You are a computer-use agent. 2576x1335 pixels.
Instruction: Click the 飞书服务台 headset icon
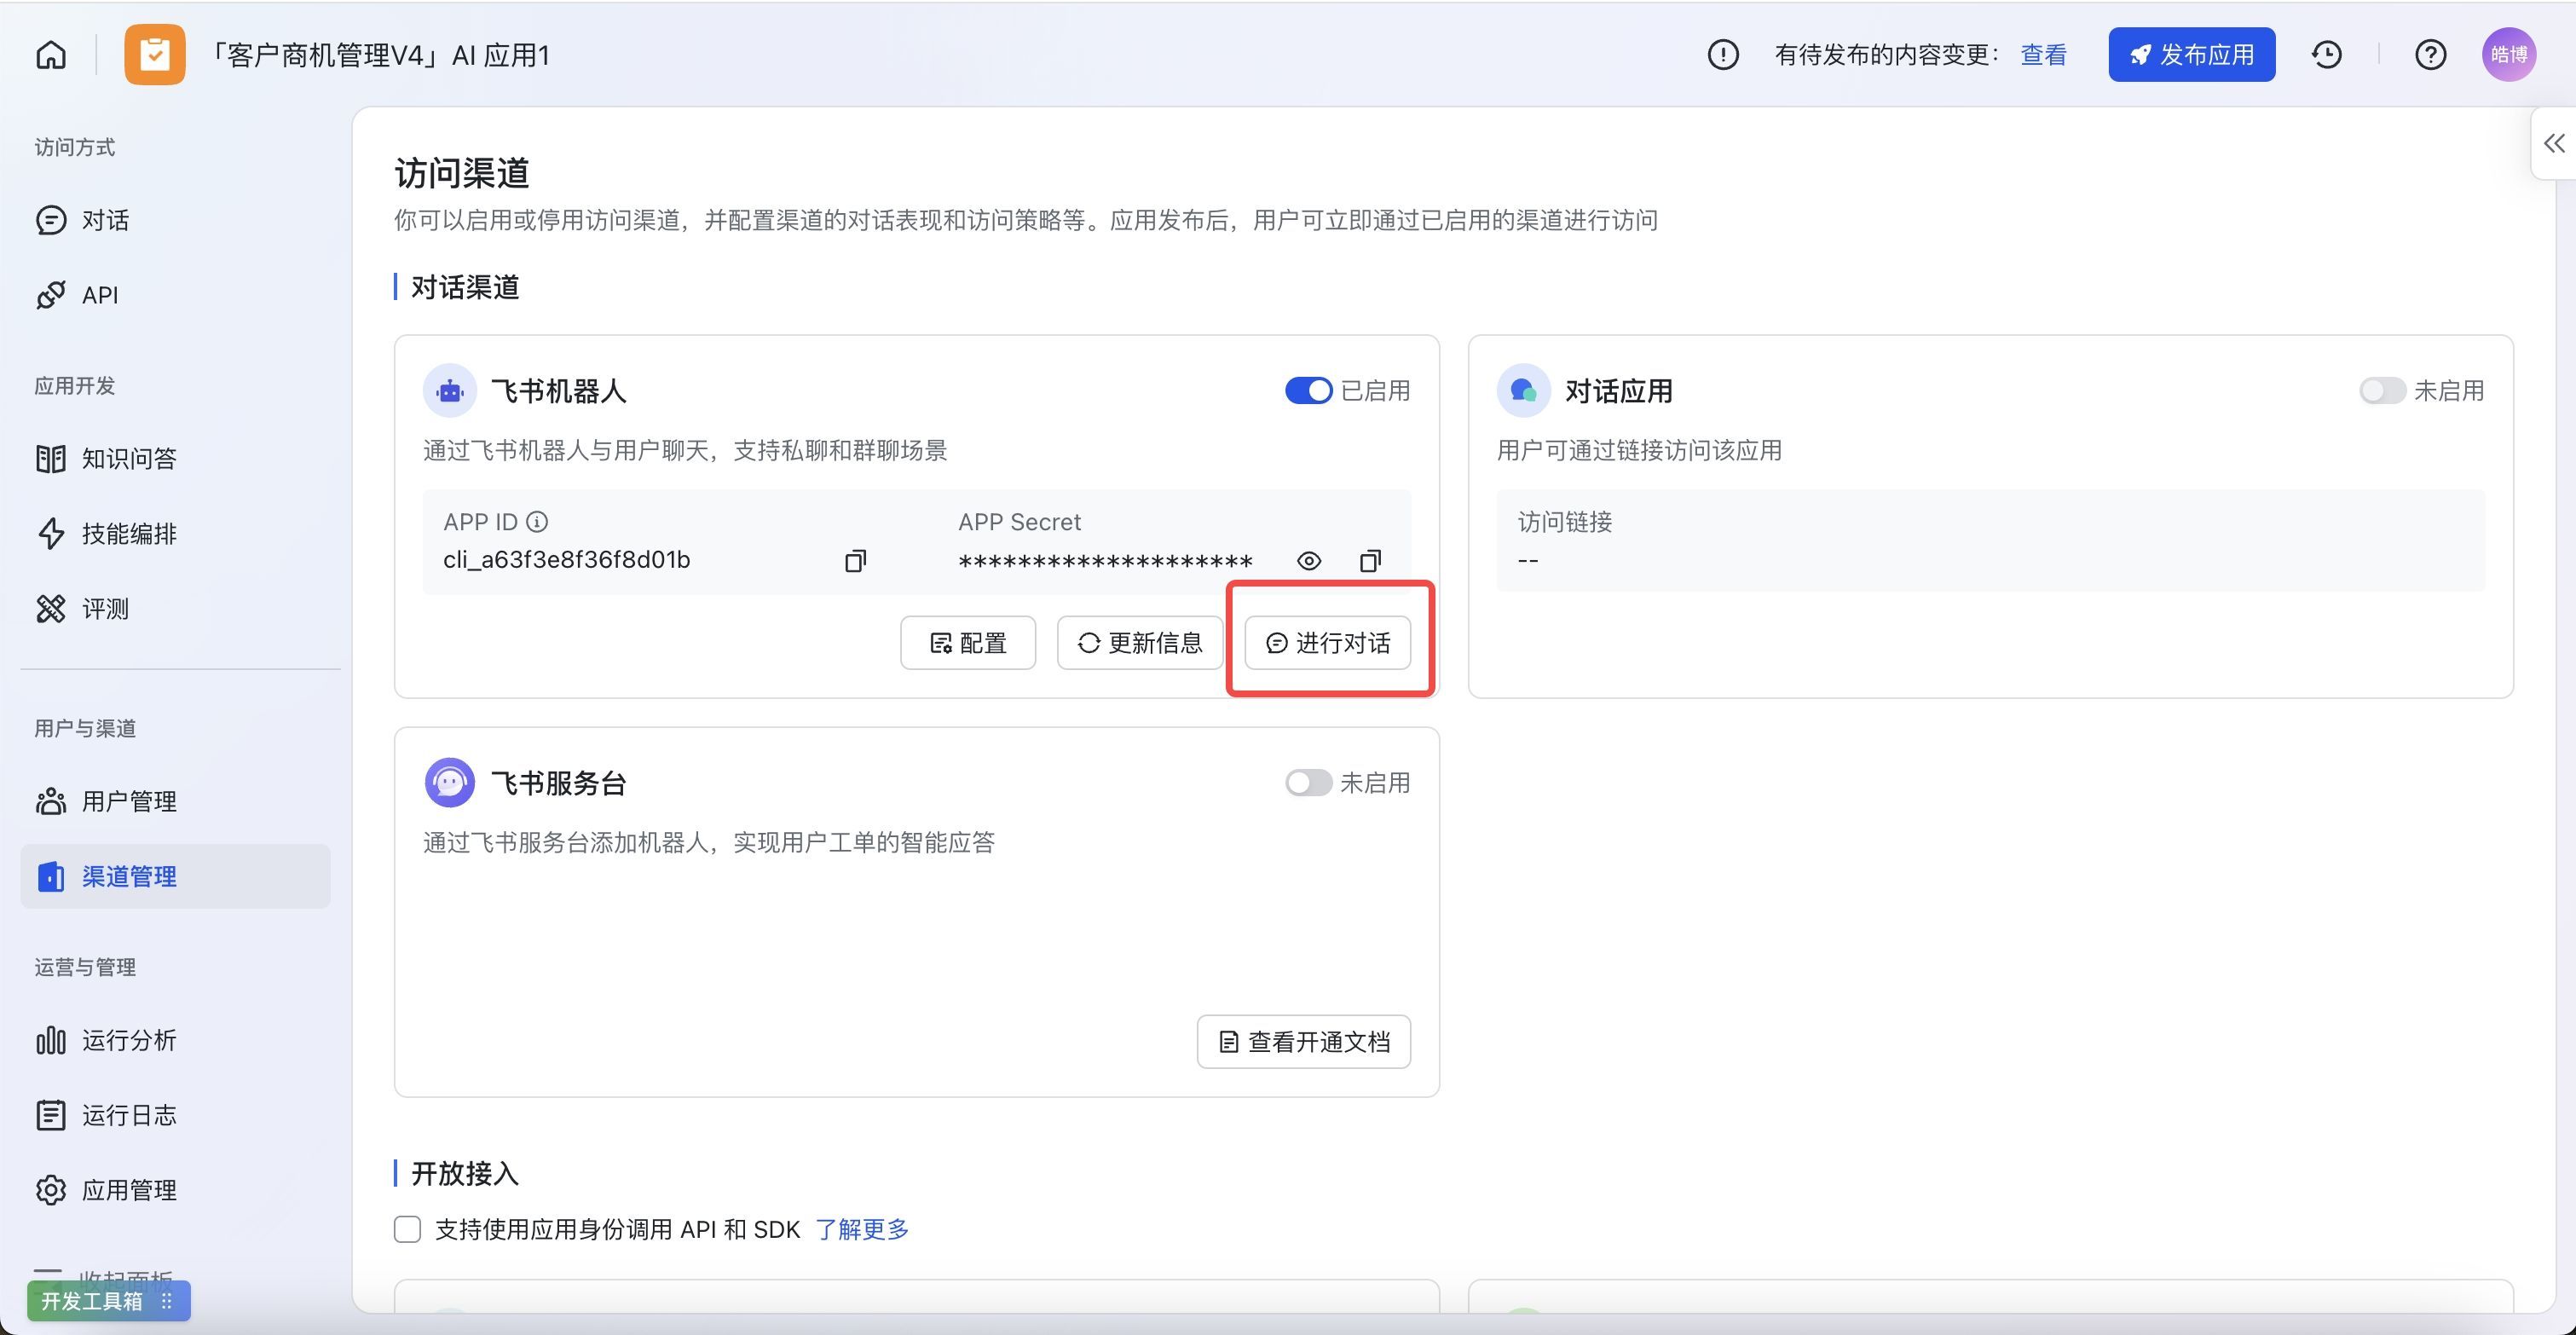[x=450, y=782]
